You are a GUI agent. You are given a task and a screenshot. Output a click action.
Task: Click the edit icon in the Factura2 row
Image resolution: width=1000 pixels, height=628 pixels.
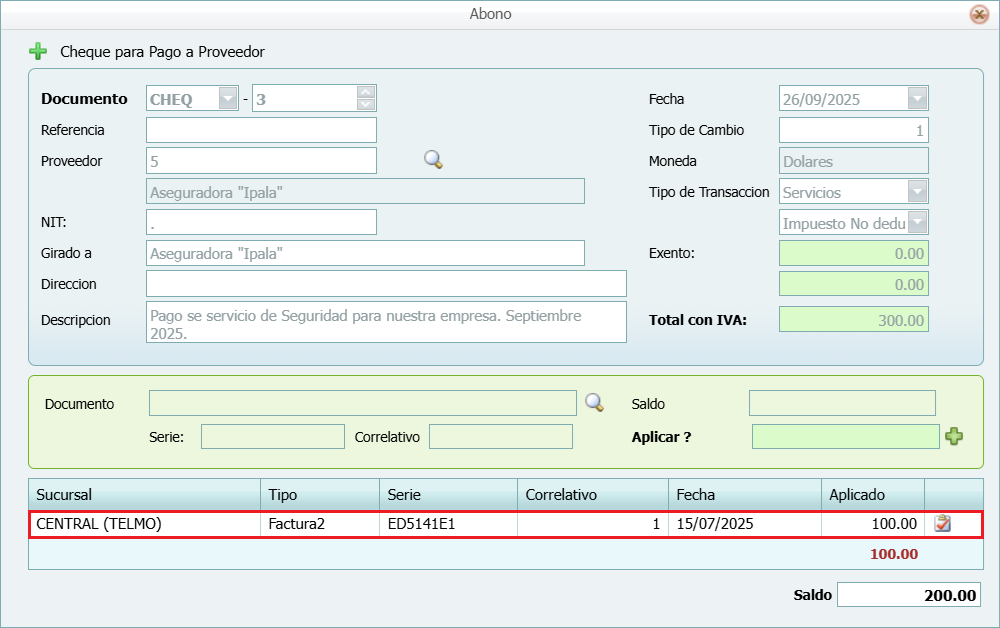pyautogui.click(x=942, y=523)
